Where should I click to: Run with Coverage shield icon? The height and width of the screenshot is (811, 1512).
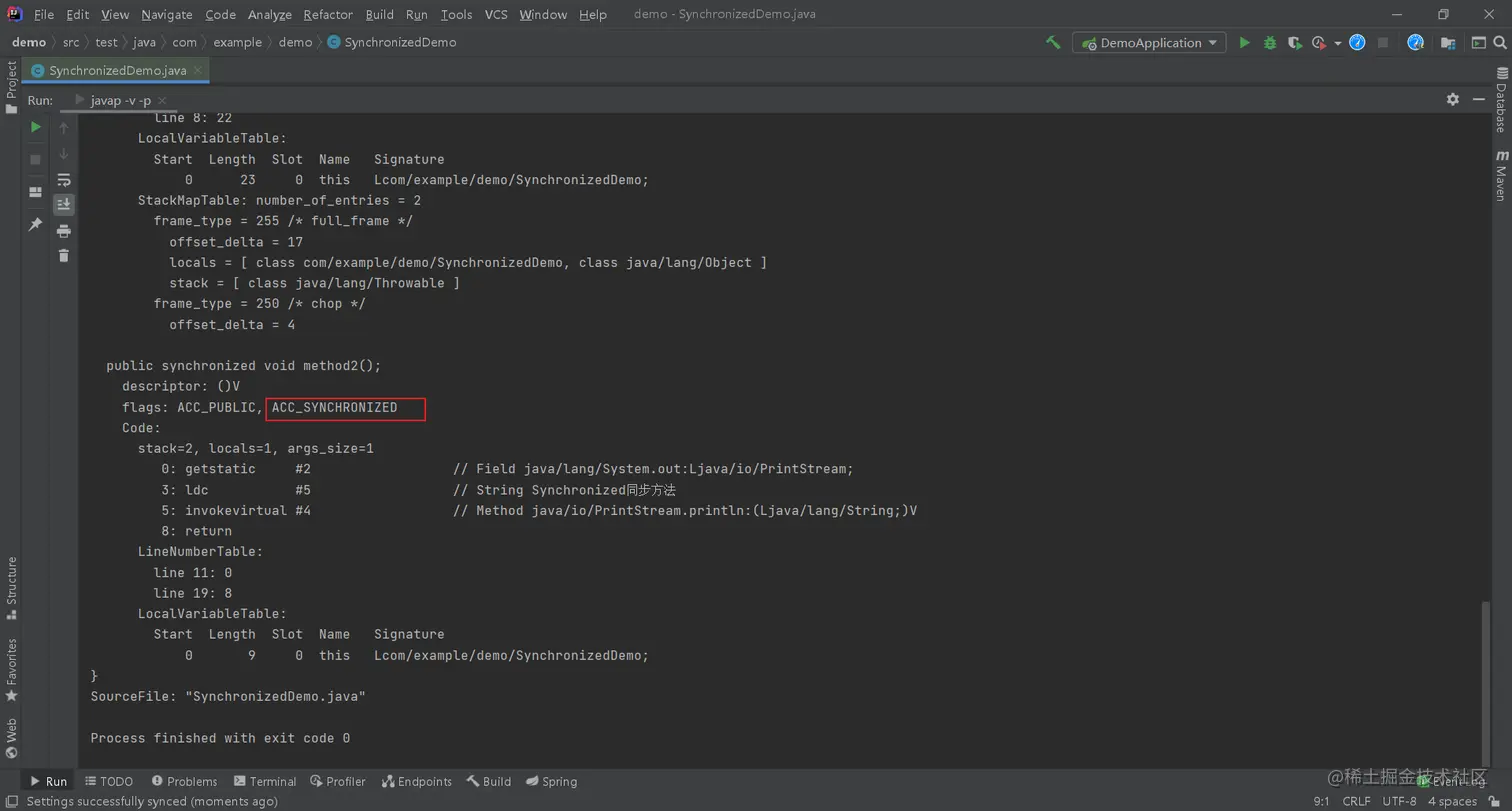(x=1295, y=43)
